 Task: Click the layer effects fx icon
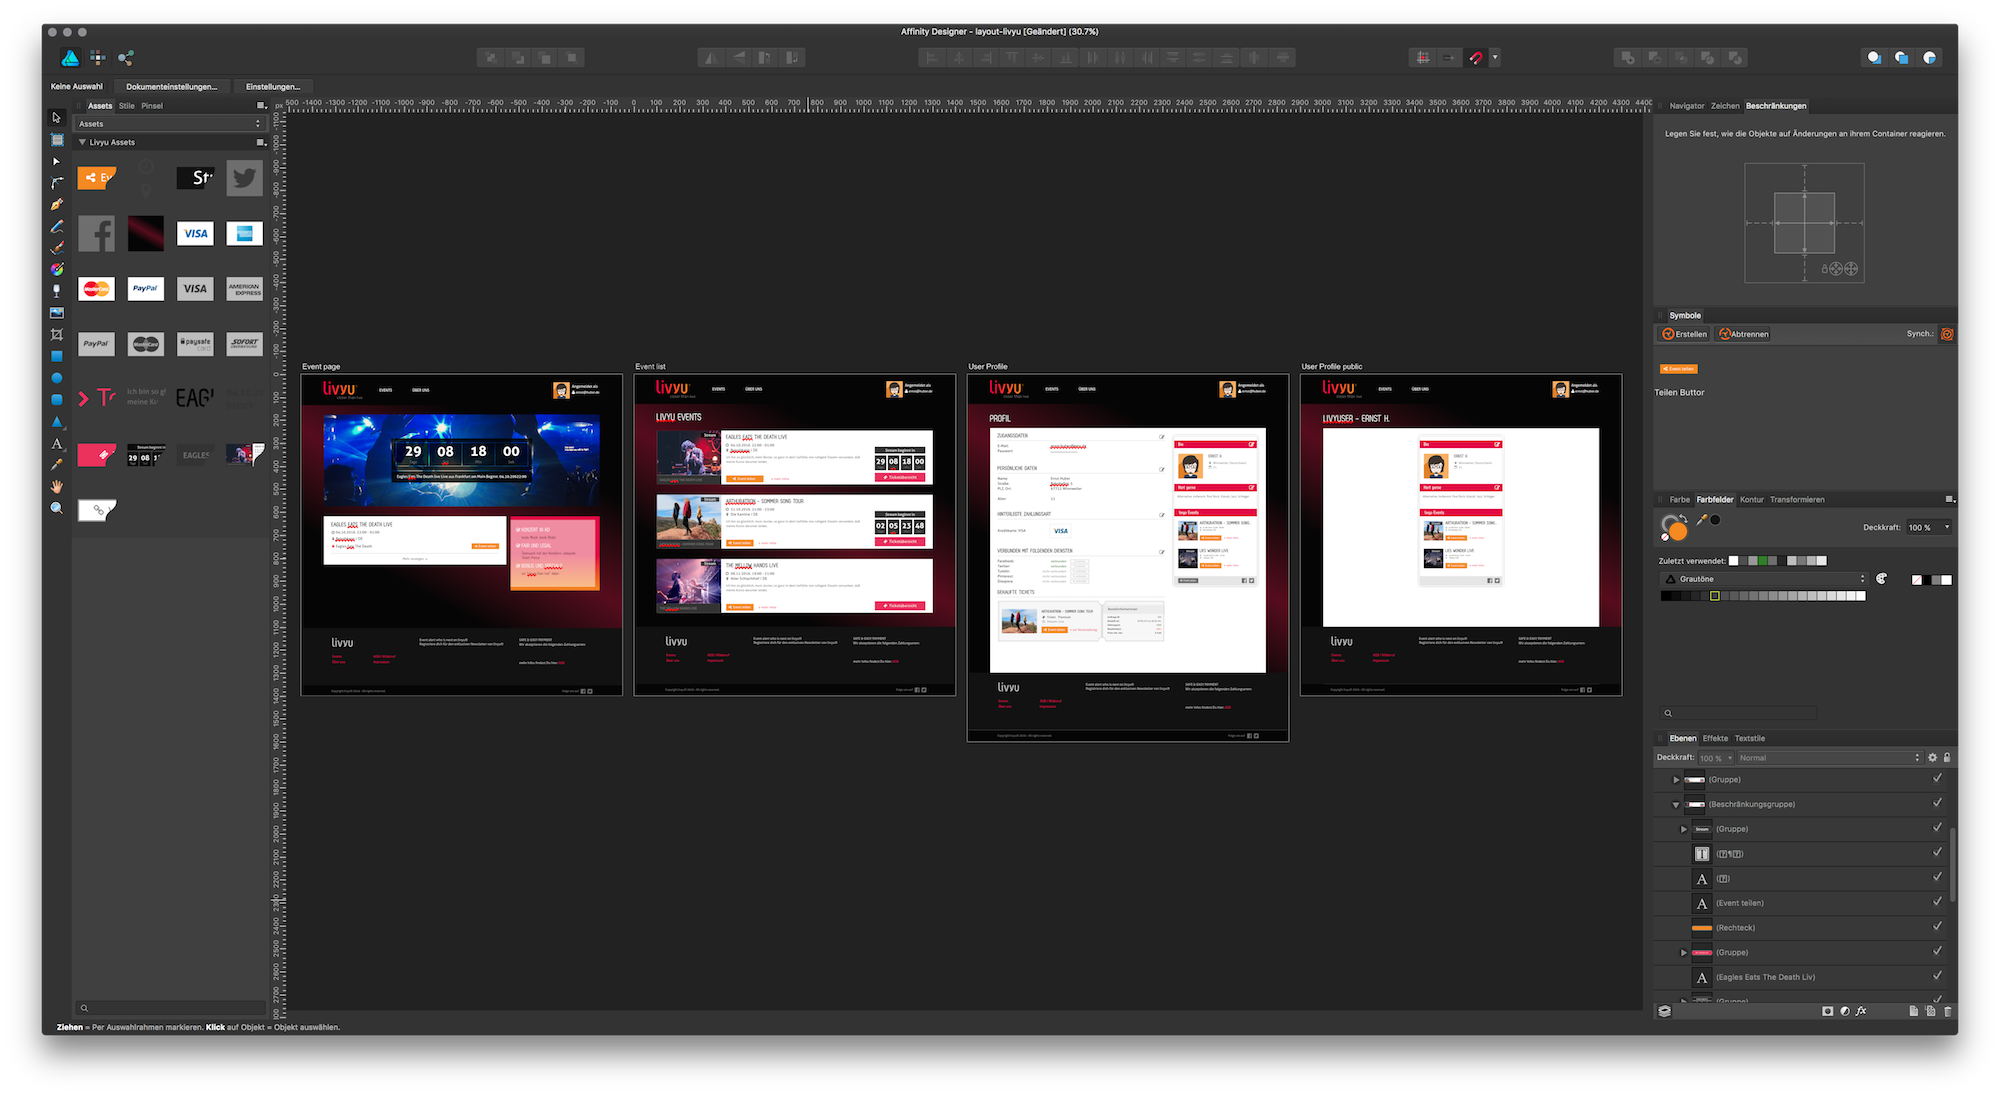point(1861,1011)
